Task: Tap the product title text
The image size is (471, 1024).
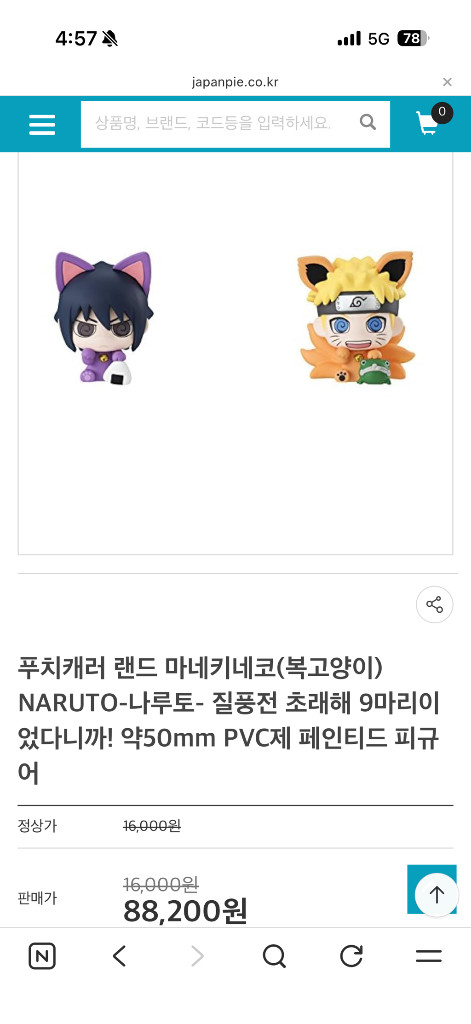Action: click(x=230, y=722)
